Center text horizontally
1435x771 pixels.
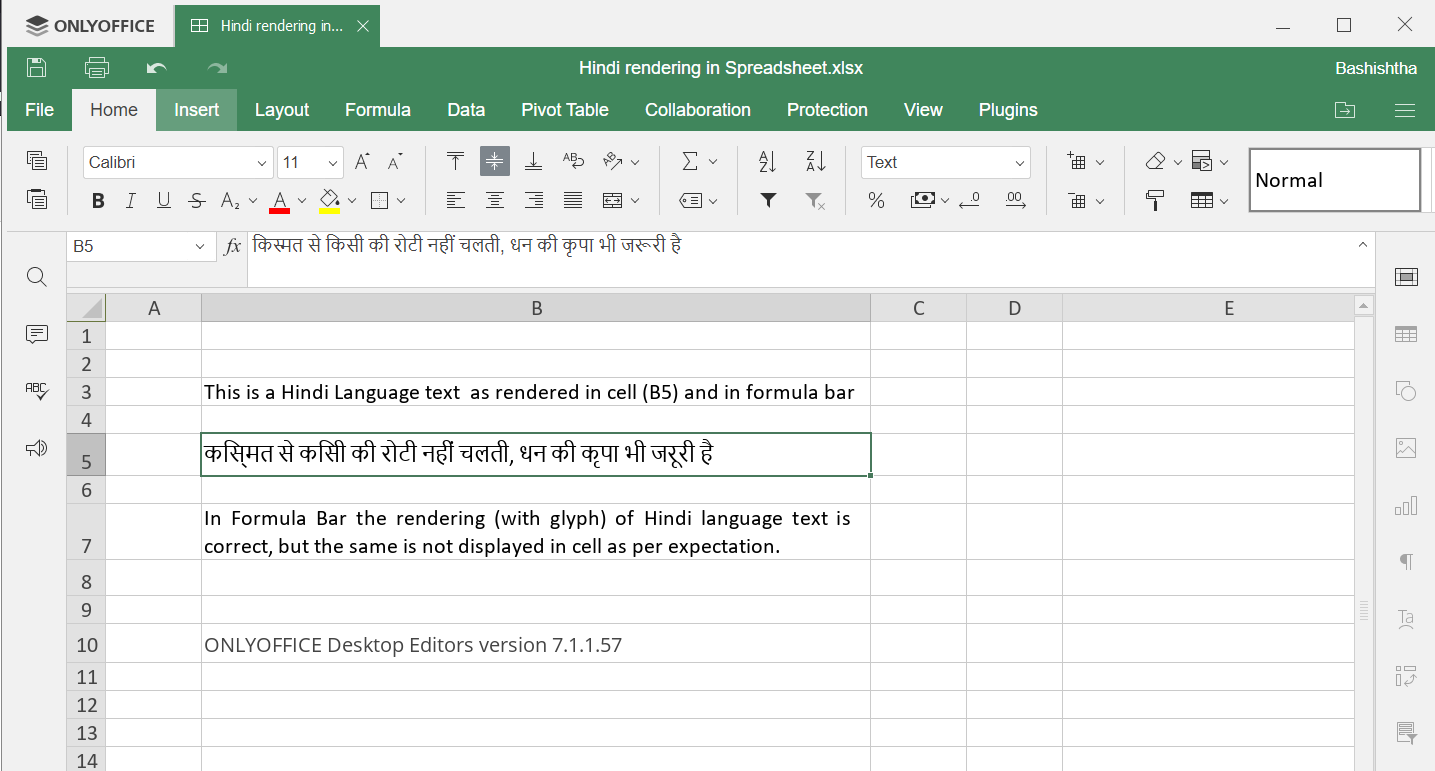494,201
